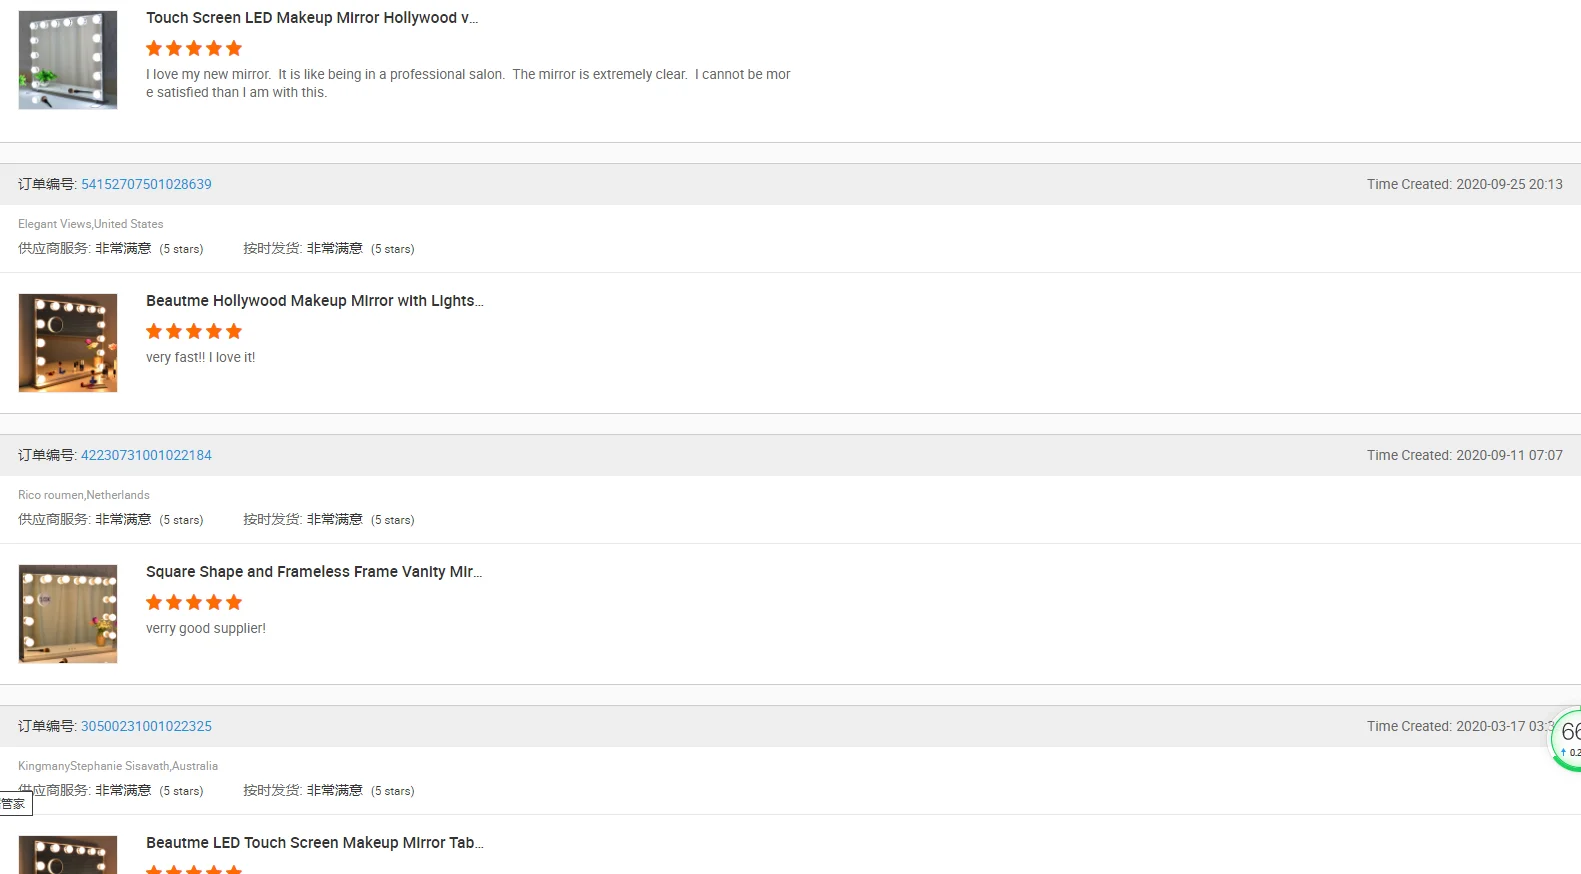This screenshot has height=874, width=1581.
Task: Click reviewer KingmanyStephanie Sisavath, Australia
Action: (x=118, y=766)
